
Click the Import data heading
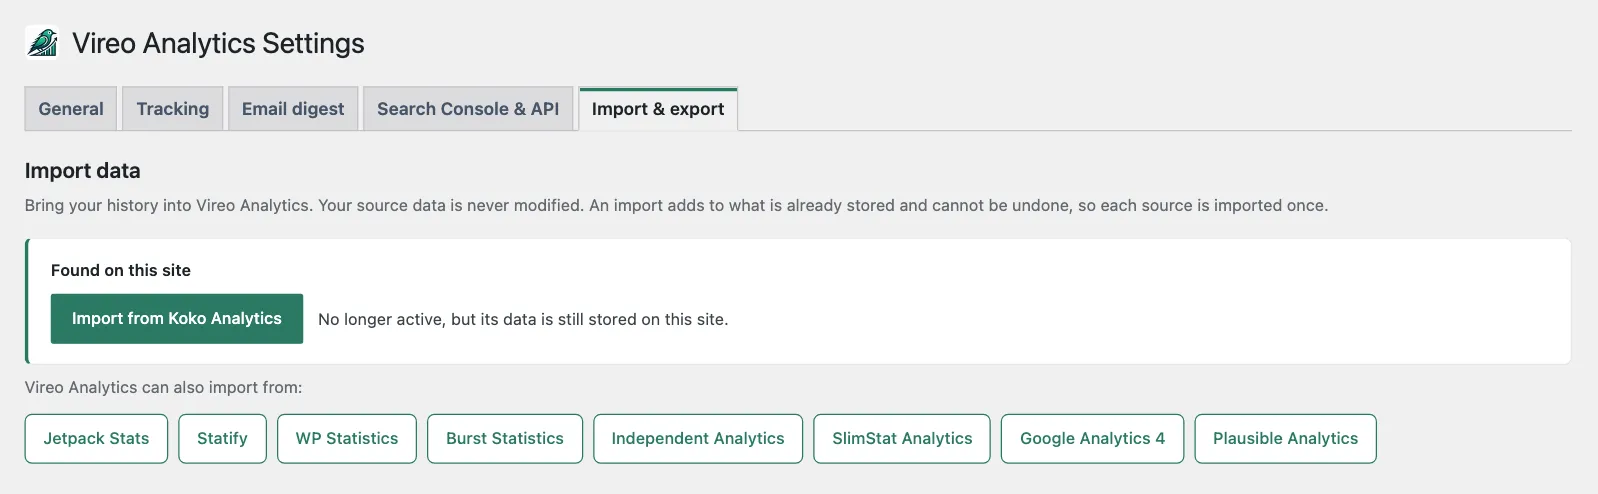tap(83, 171)
